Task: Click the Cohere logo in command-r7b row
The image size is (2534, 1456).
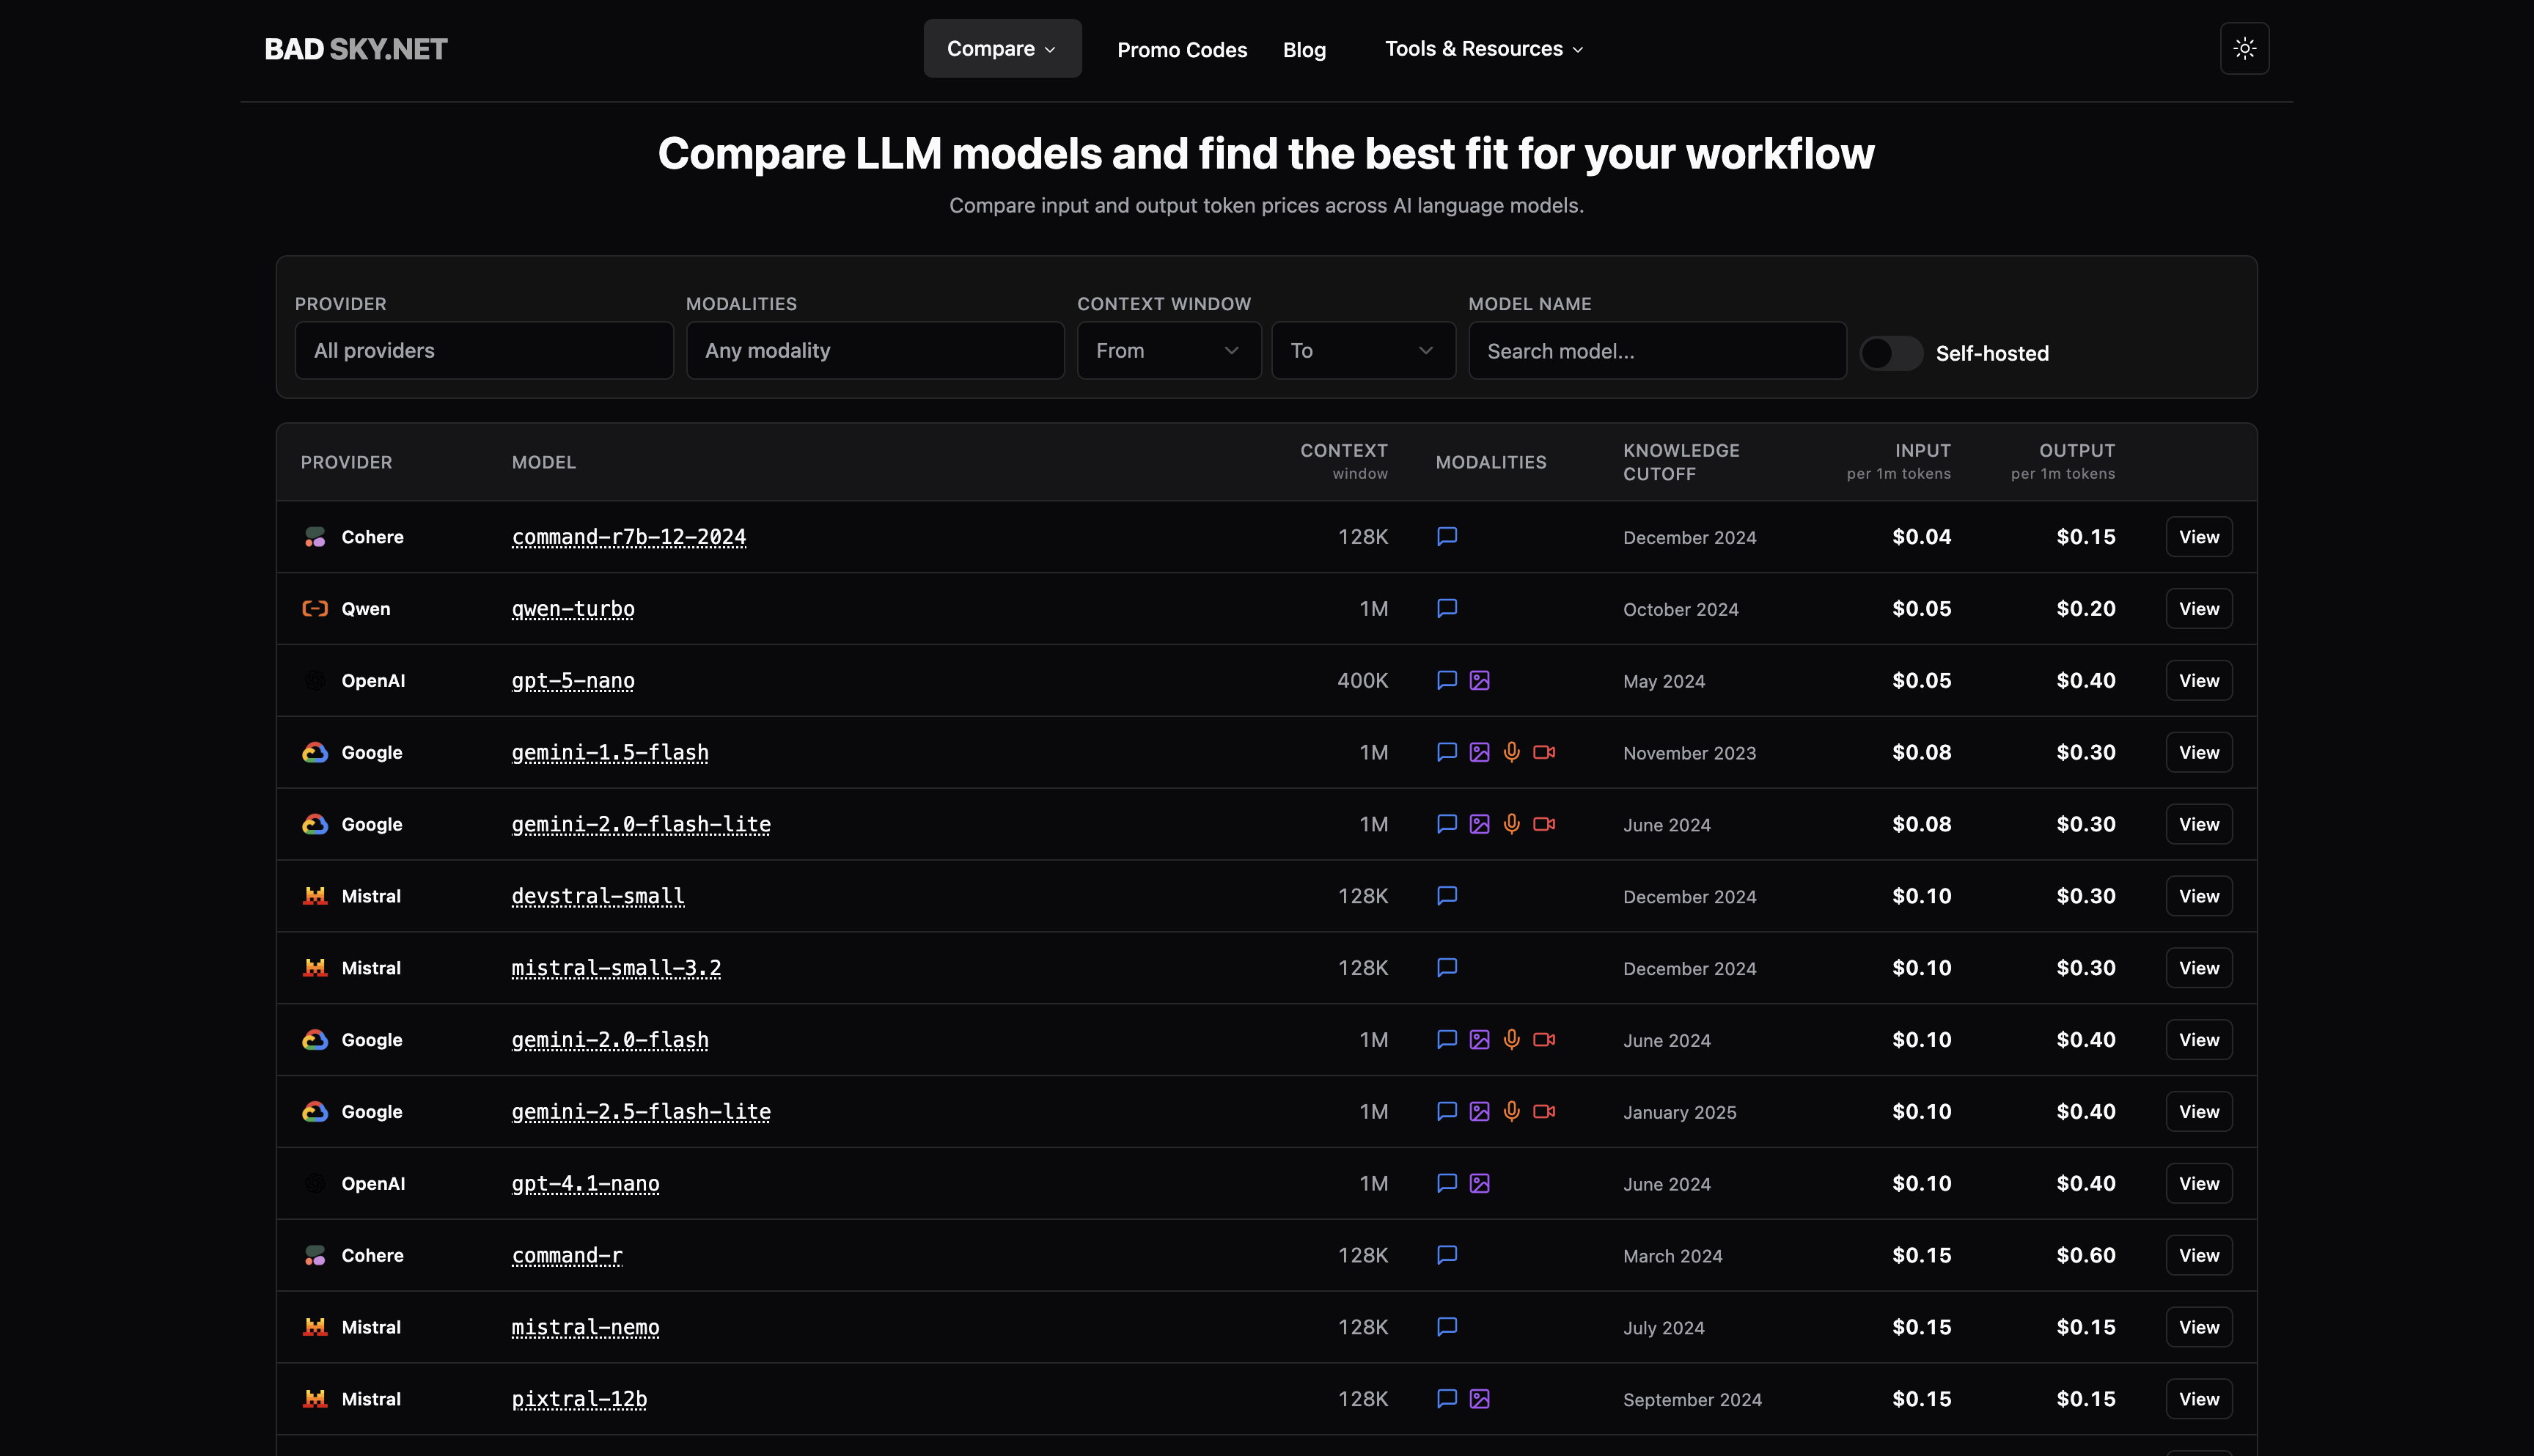Action: coord(315,537)
